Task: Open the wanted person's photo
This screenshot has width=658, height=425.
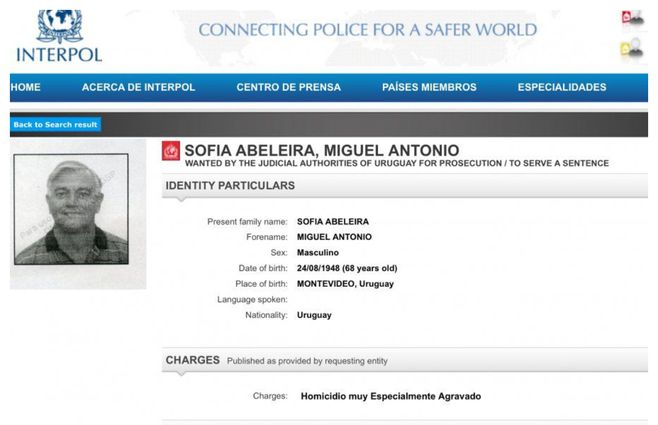Action: [72, 208]
